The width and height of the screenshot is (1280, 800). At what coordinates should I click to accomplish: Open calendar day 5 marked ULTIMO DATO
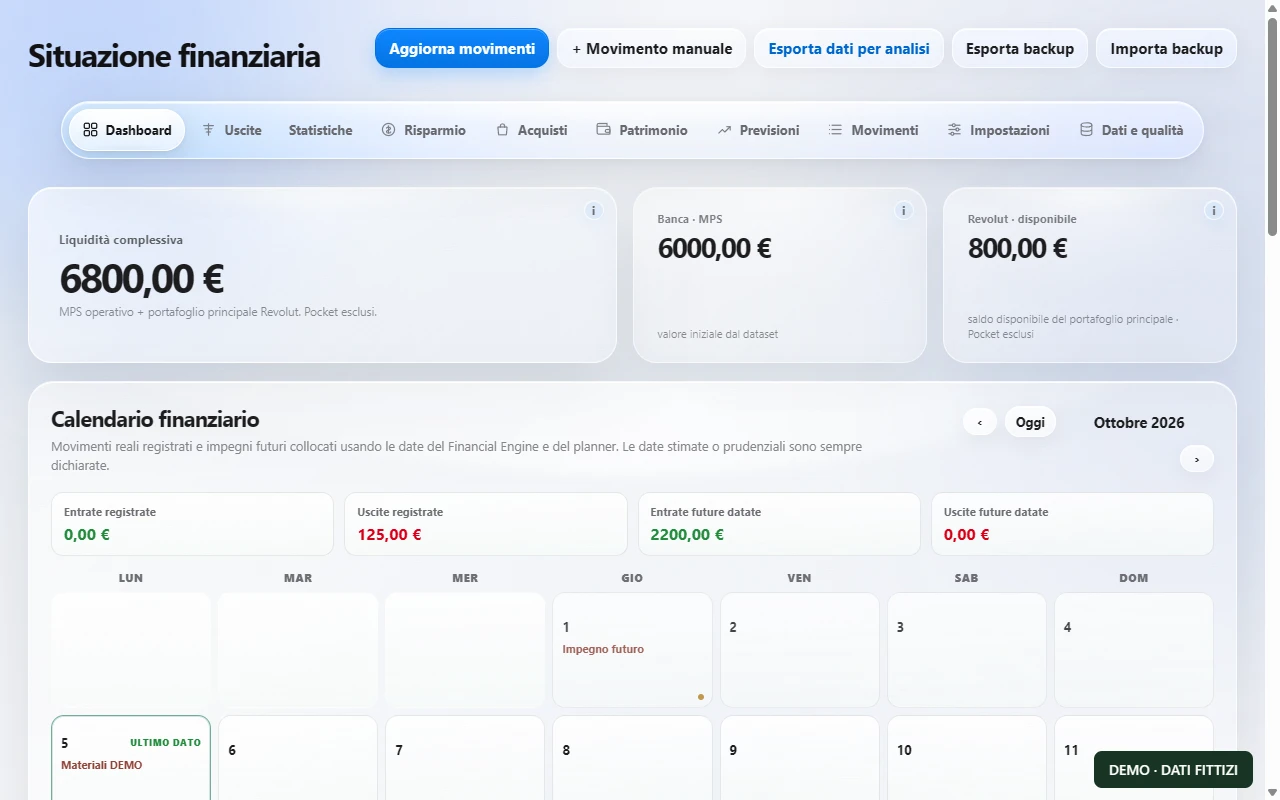(131, 758)
